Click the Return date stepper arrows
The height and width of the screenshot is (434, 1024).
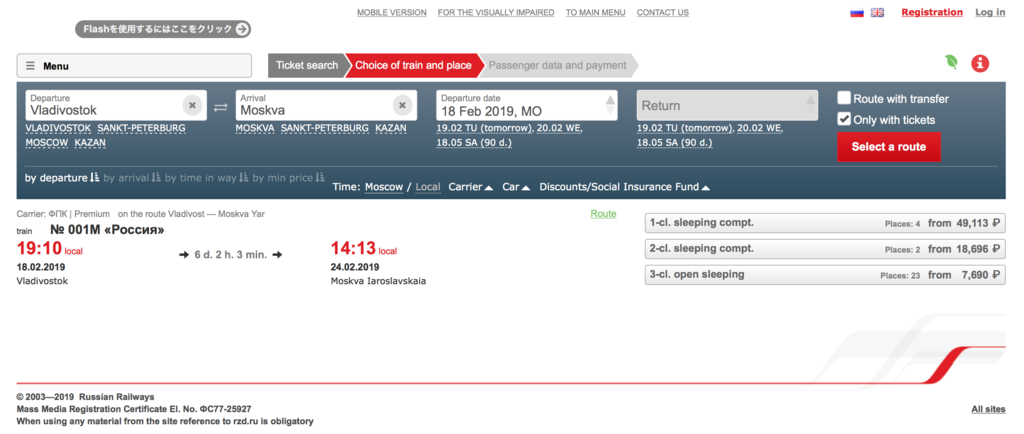[810, 105]
